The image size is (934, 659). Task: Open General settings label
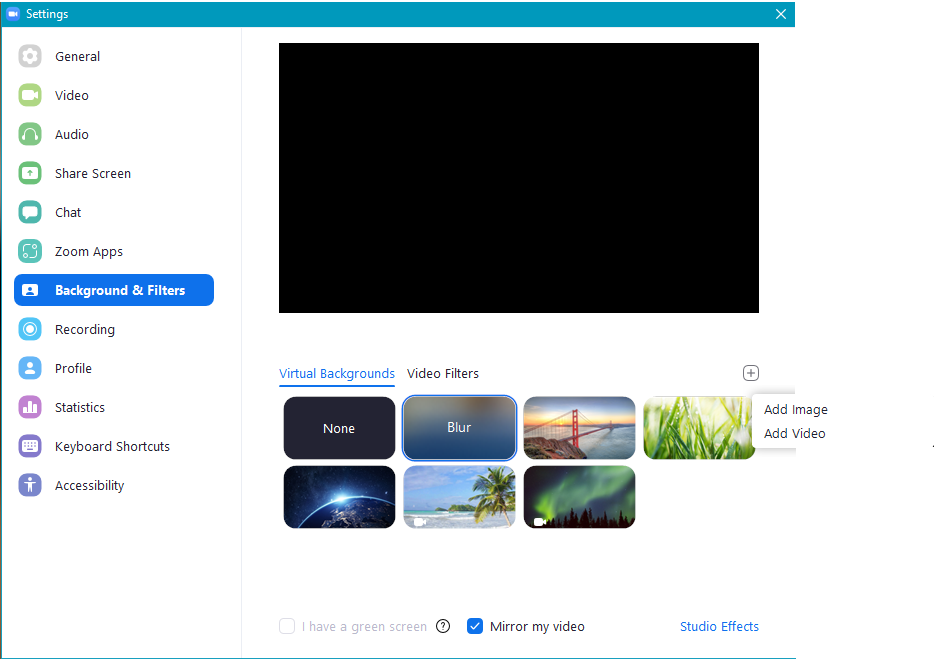coord(77,57)
